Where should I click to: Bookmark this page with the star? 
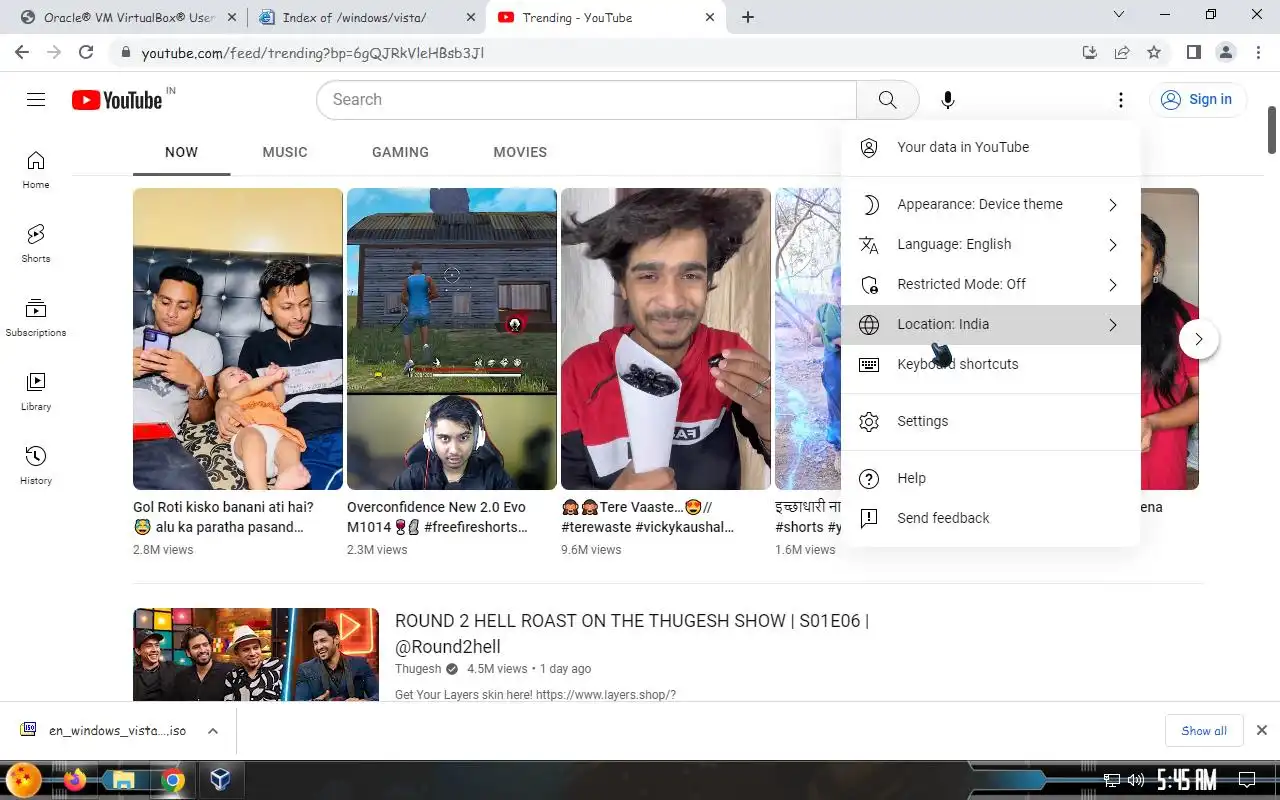pos(1154,52)
